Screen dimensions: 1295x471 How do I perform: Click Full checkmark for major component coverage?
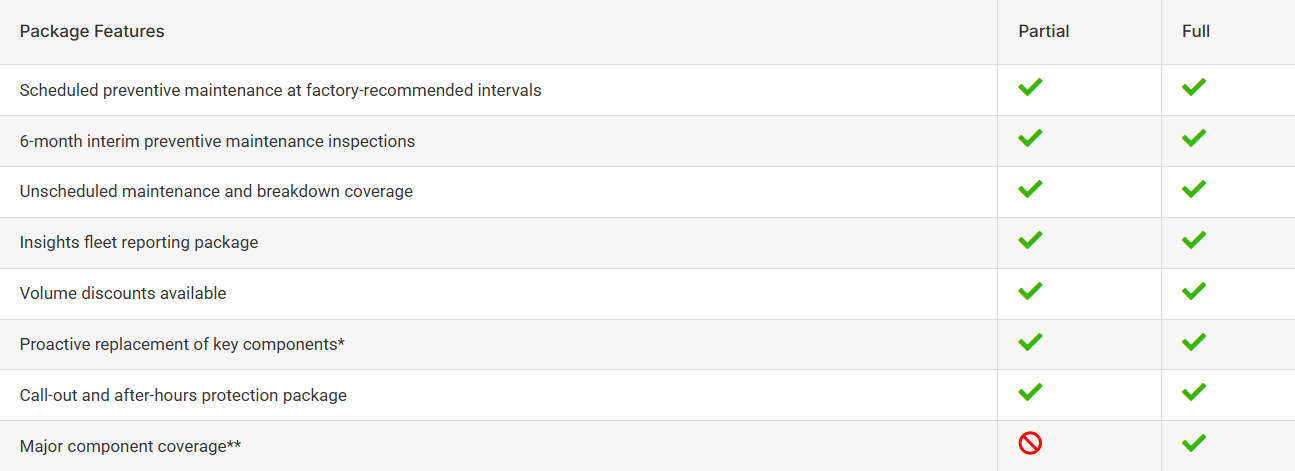click(x=1193, y=442)
